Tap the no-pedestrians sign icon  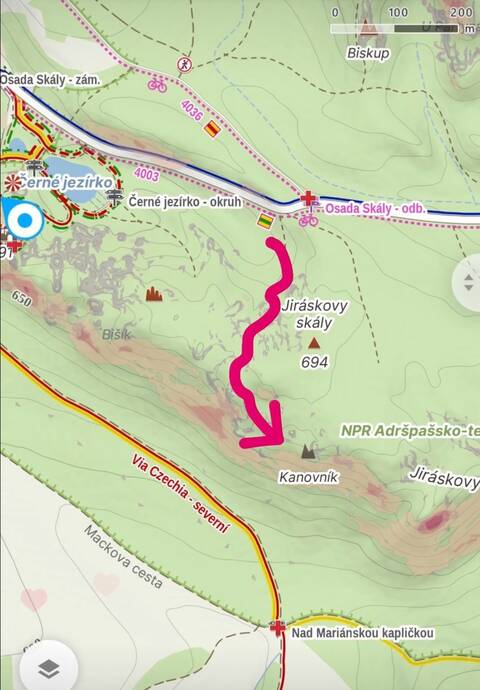(x=185, y=65)
